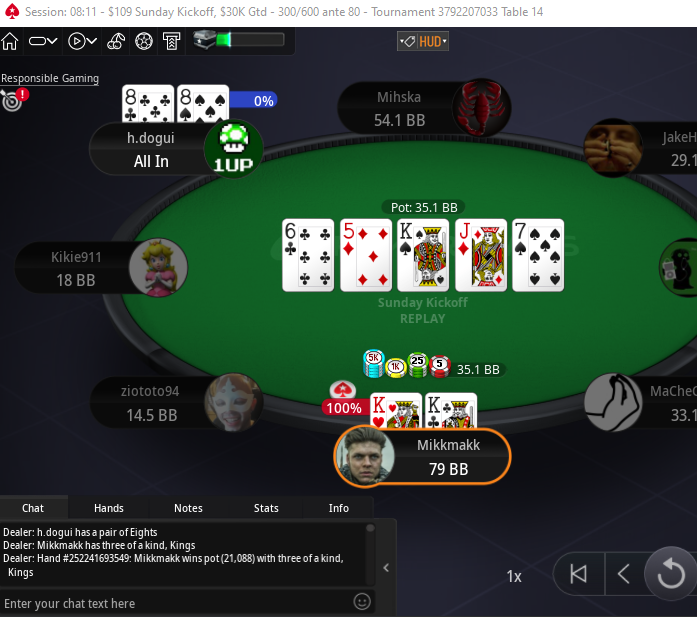Open the Stats tab
The width and height of the screenshot is (697, 617).
(266, 508)
